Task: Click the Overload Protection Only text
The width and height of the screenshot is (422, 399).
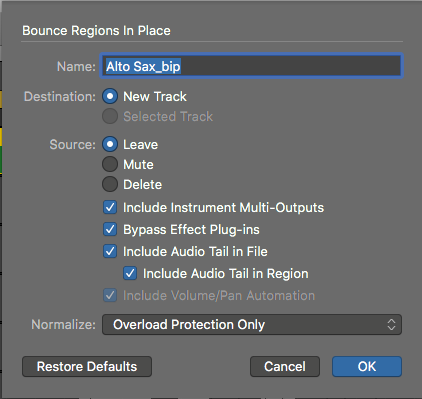Action: 189,325
